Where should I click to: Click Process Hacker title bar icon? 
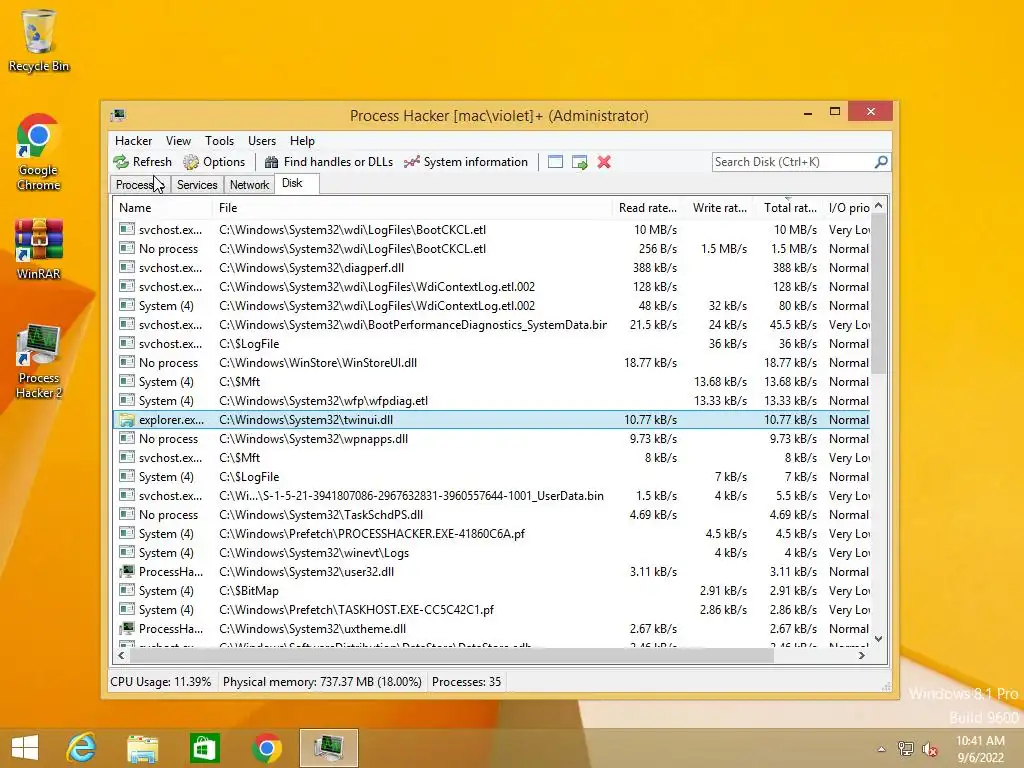tap(118, 116)
